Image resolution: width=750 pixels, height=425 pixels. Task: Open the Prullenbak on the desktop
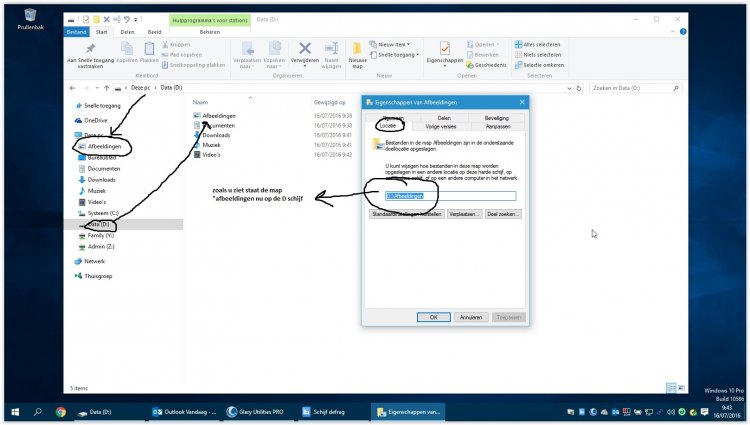click(30, 17)
